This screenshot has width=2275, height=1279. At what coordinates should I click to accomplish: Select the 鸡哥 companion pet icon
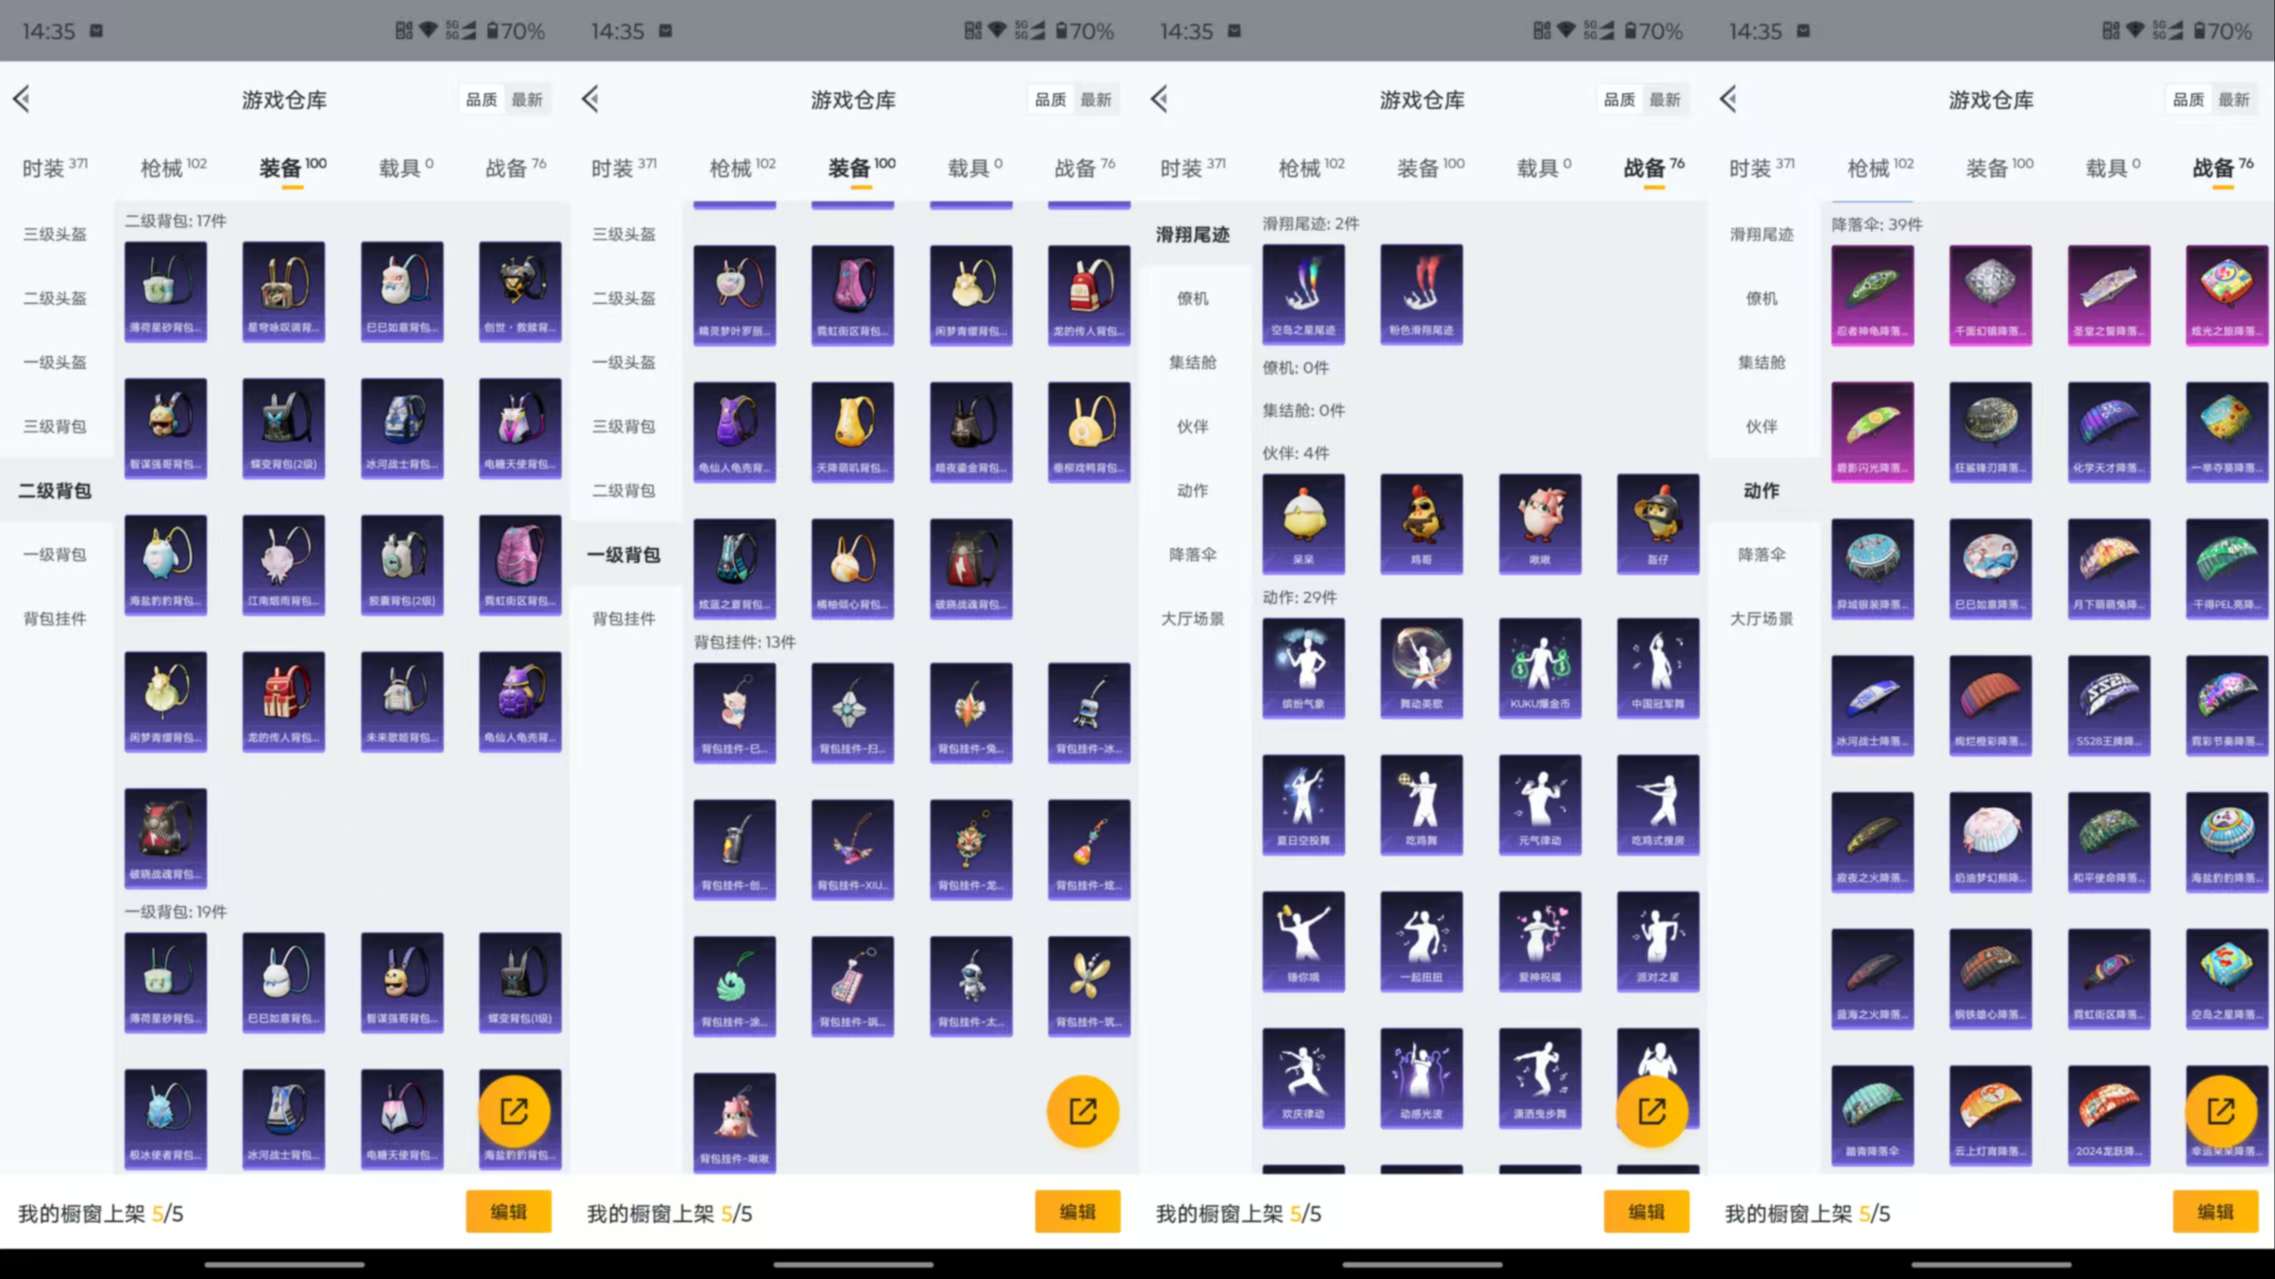[x=1421, y=522]
